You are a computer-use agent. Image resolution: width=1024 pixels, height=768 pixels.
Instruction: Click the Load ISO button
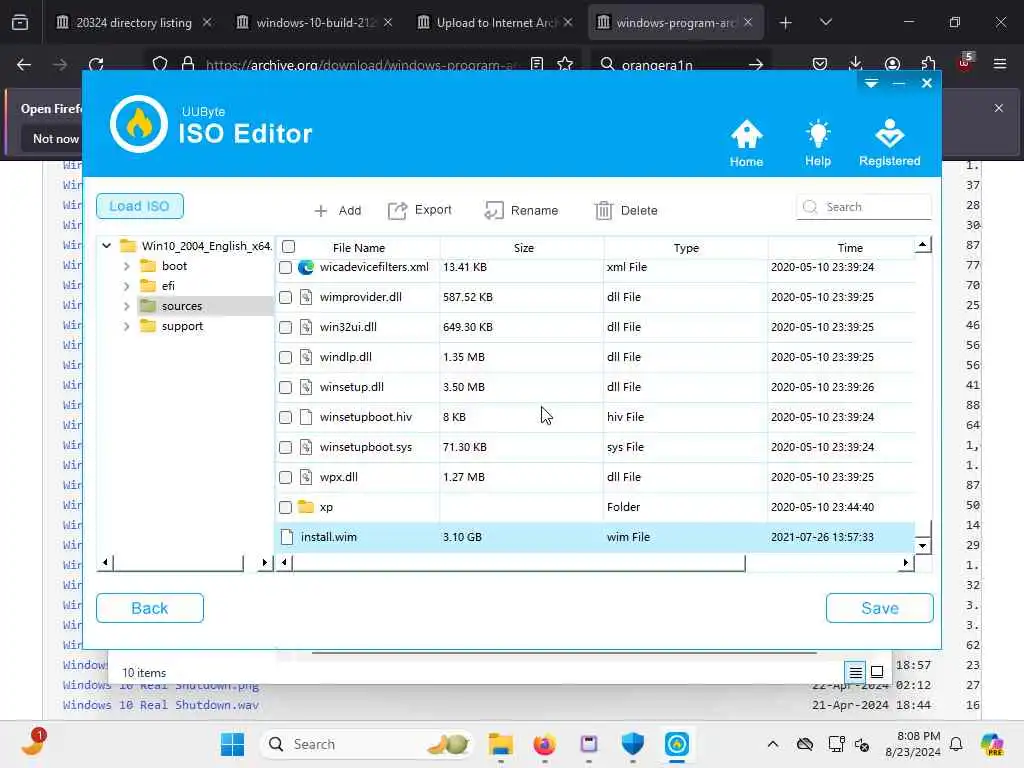click(140, 206)
